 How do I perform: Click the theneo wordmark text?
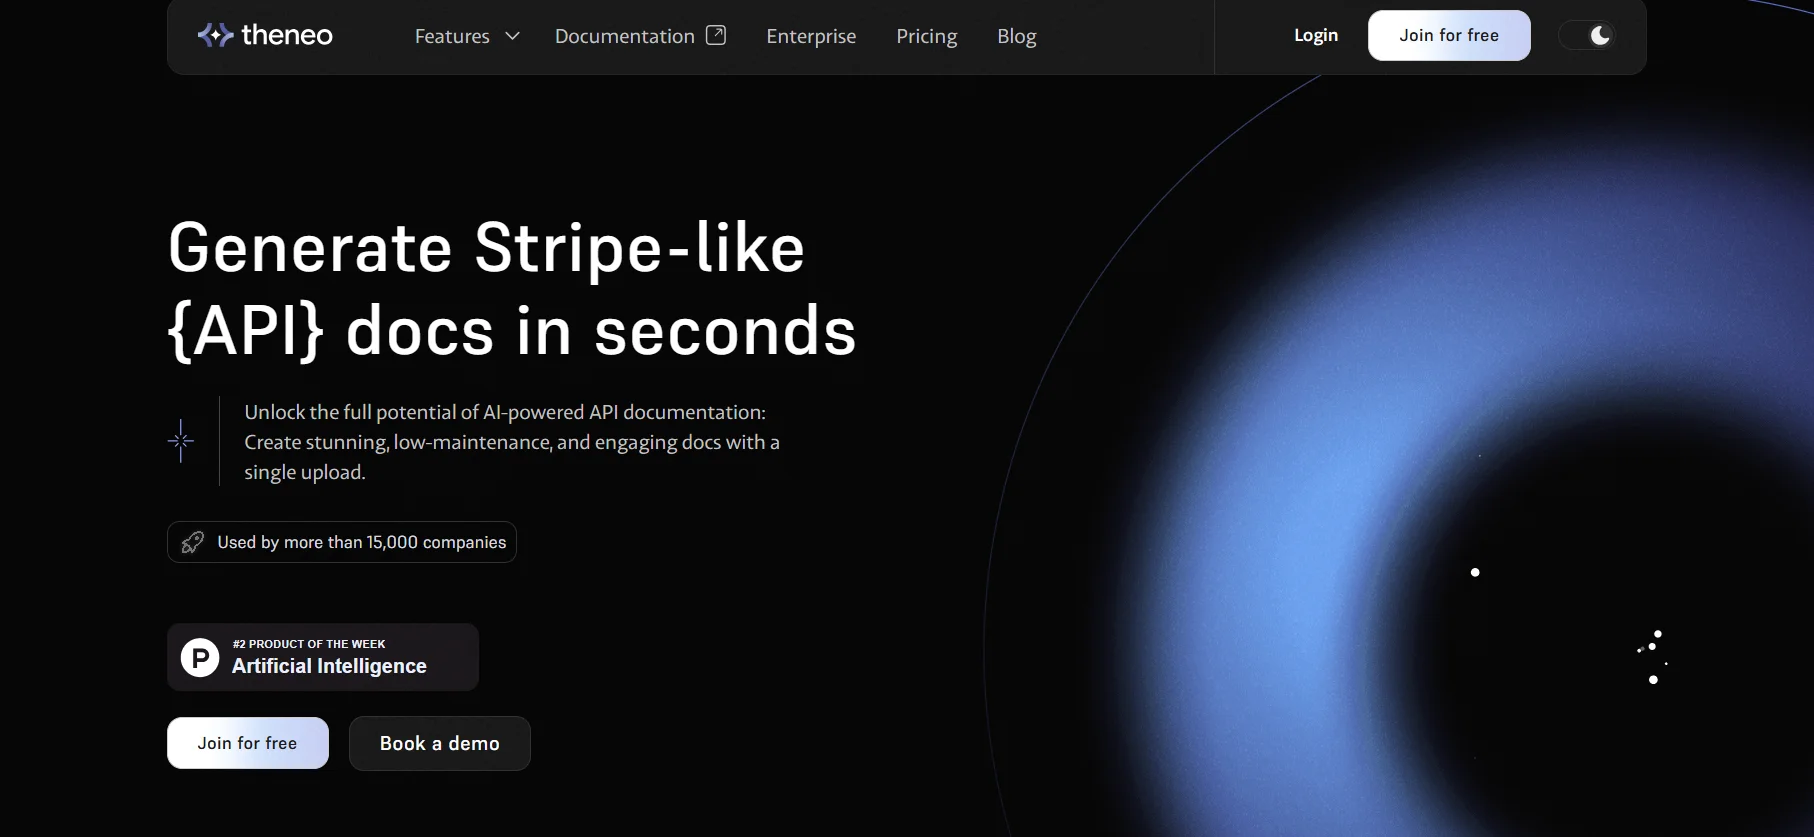click(x=287, y=36)
